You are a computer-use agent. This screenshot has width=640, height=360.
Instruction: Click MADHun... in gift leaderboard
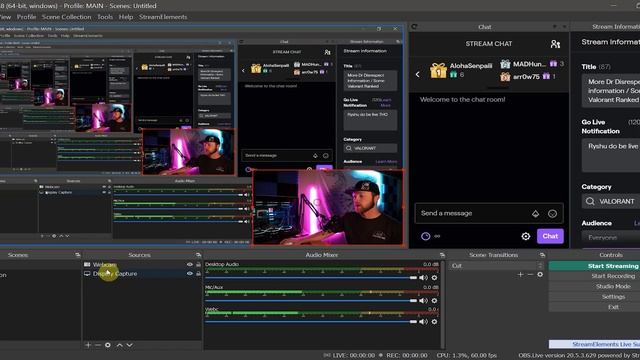click(529, 64)
